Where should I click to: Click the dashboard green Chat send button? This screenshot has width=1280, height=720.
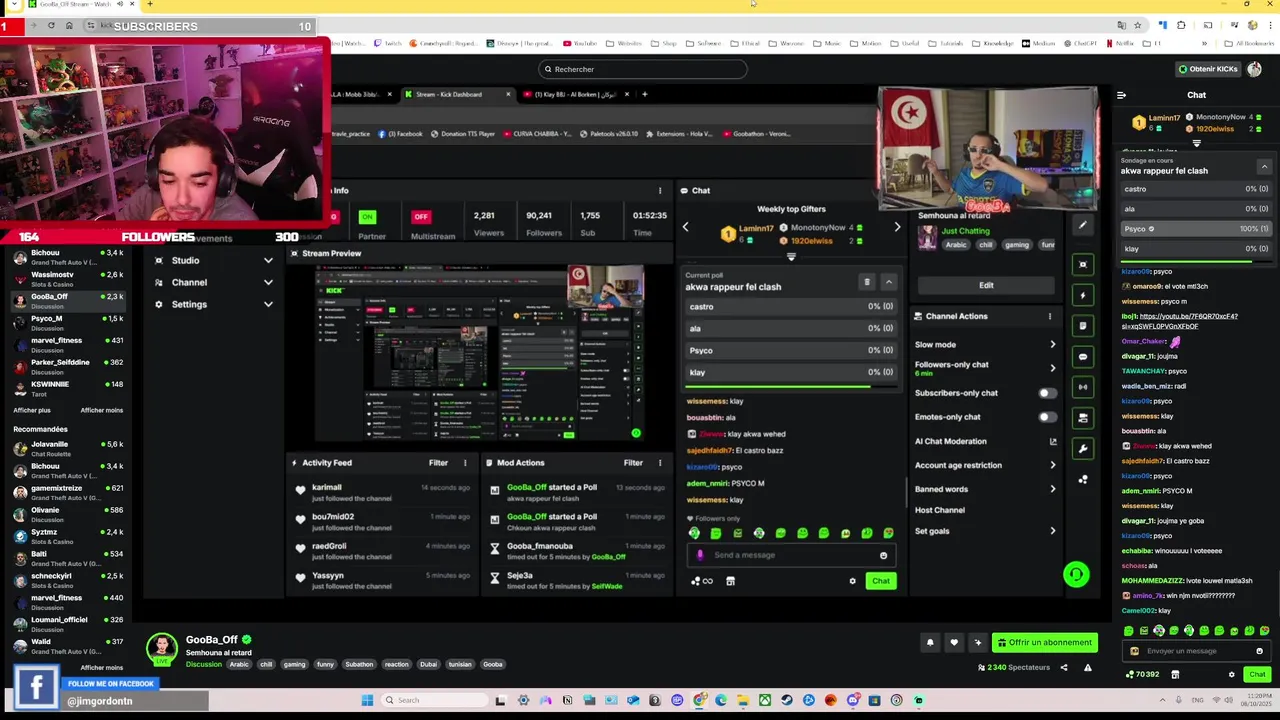880,581
